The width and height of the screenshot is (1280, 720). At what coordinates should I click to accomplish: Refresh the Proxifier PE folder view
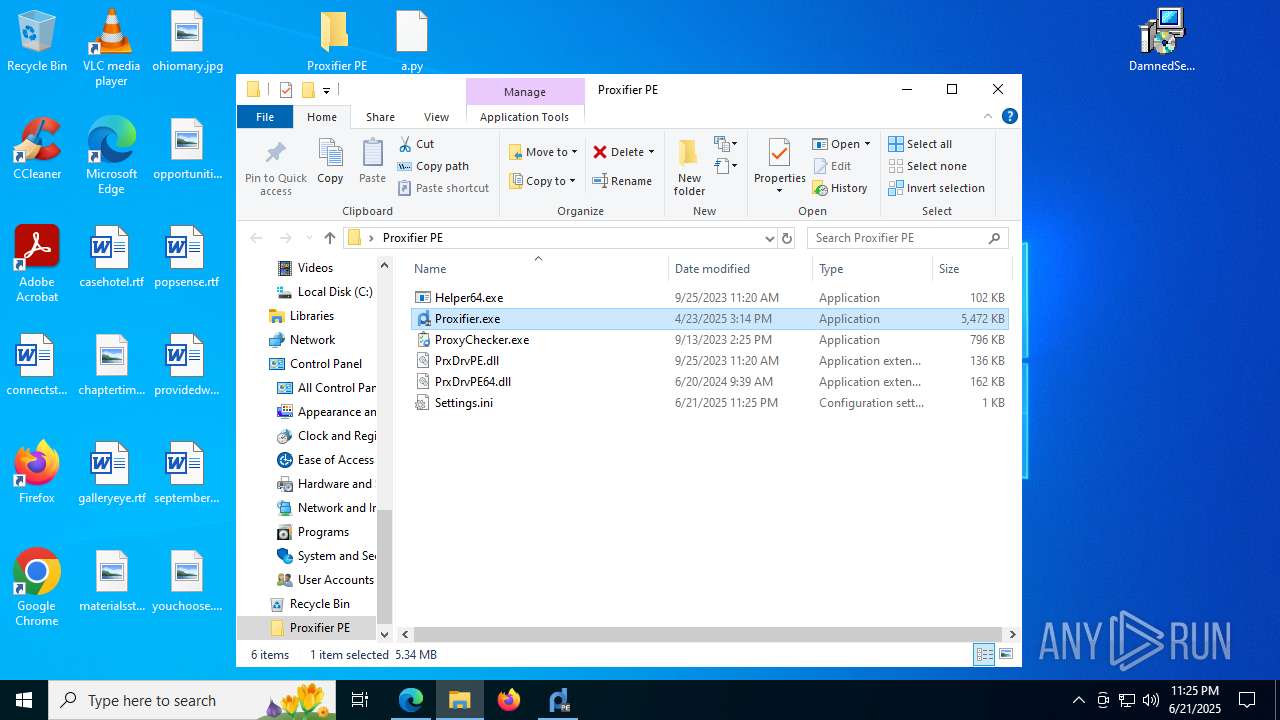[787, 238]
